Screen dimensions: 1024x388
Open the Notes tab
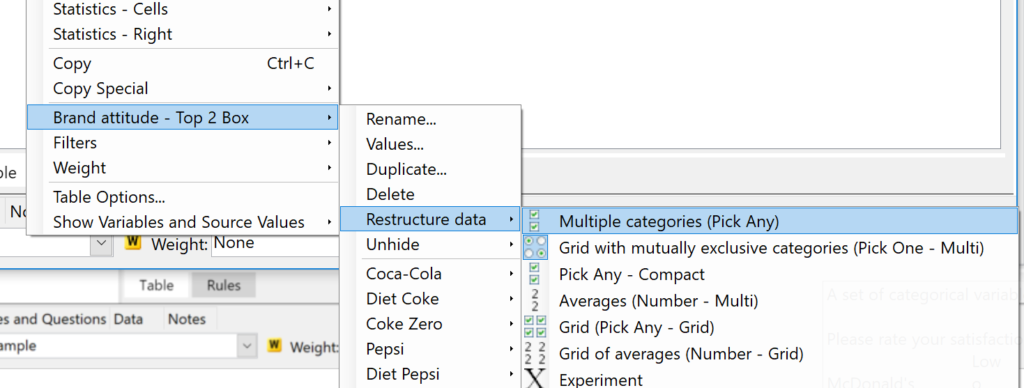(187, 319)
